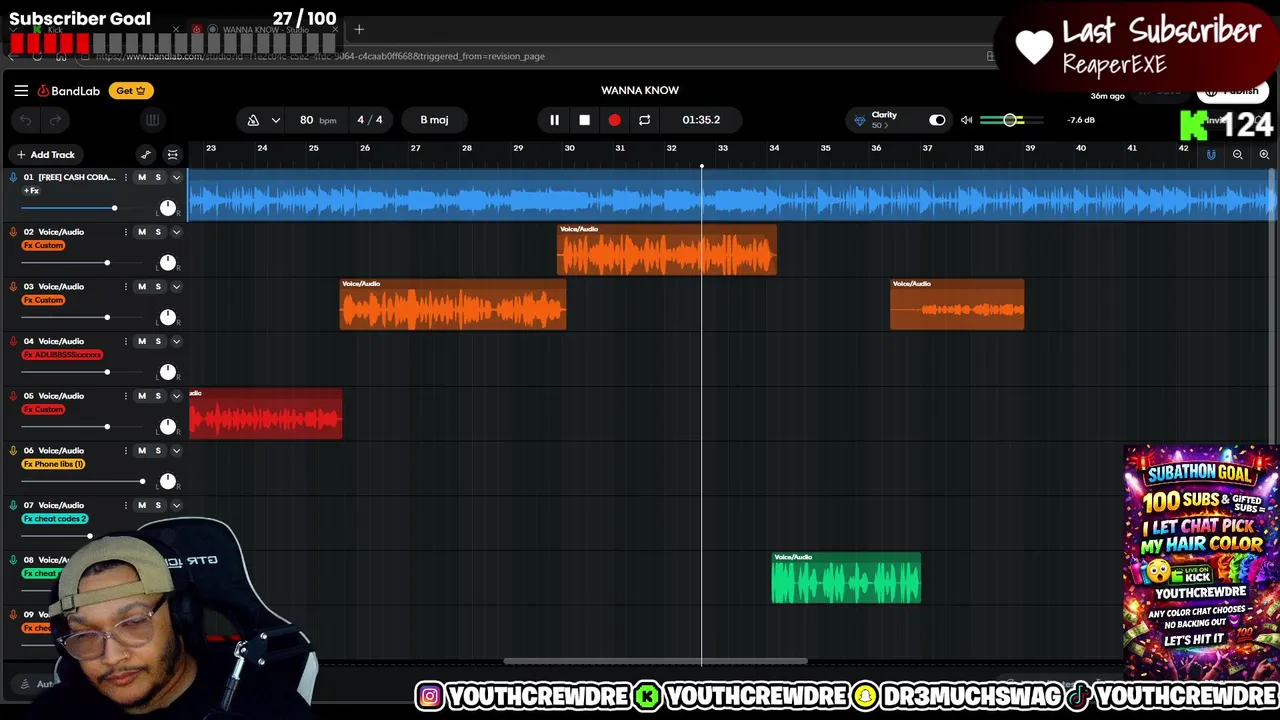This screenshot has width=1280, height=720.
Task: Stop playback
Action: click(x=584, y=120)
